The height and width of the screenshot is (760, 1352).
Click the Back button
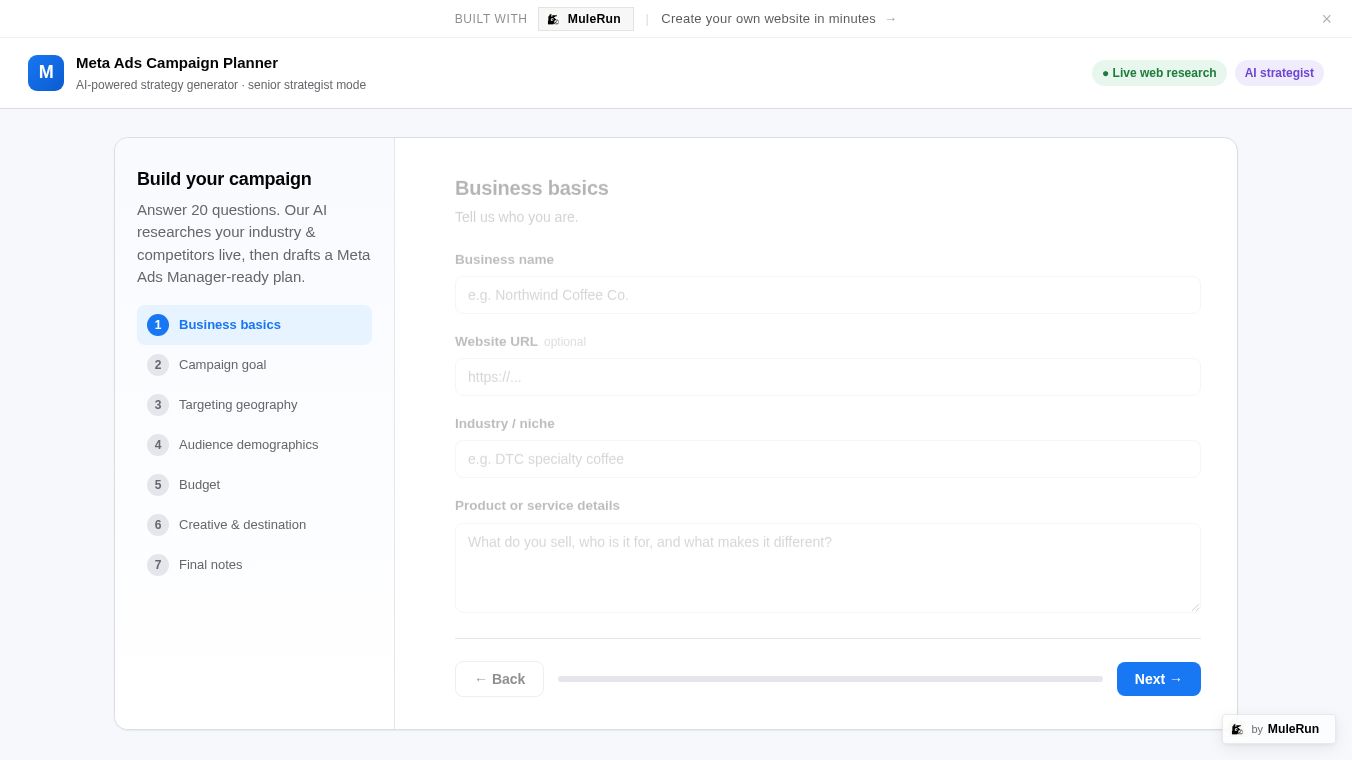point(499,679)
